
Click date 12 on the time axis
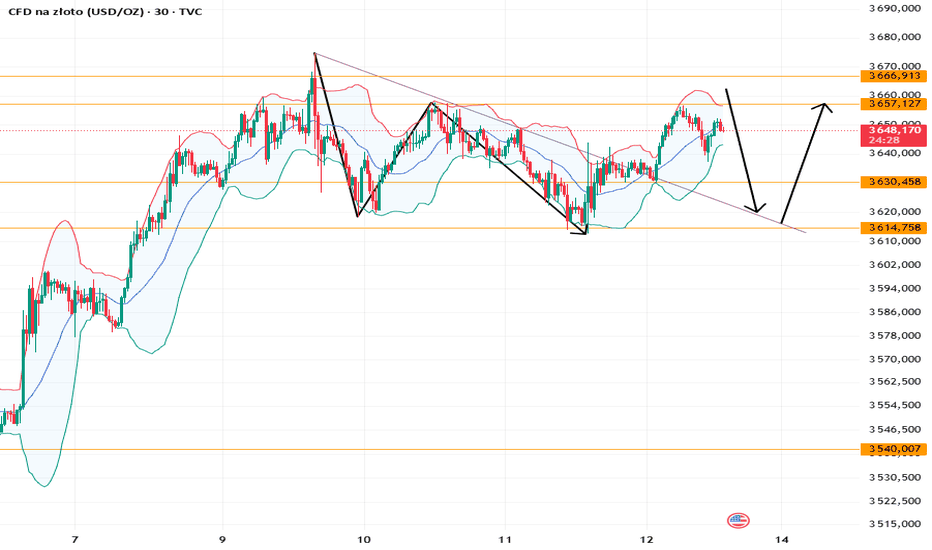tap(646, 540)
